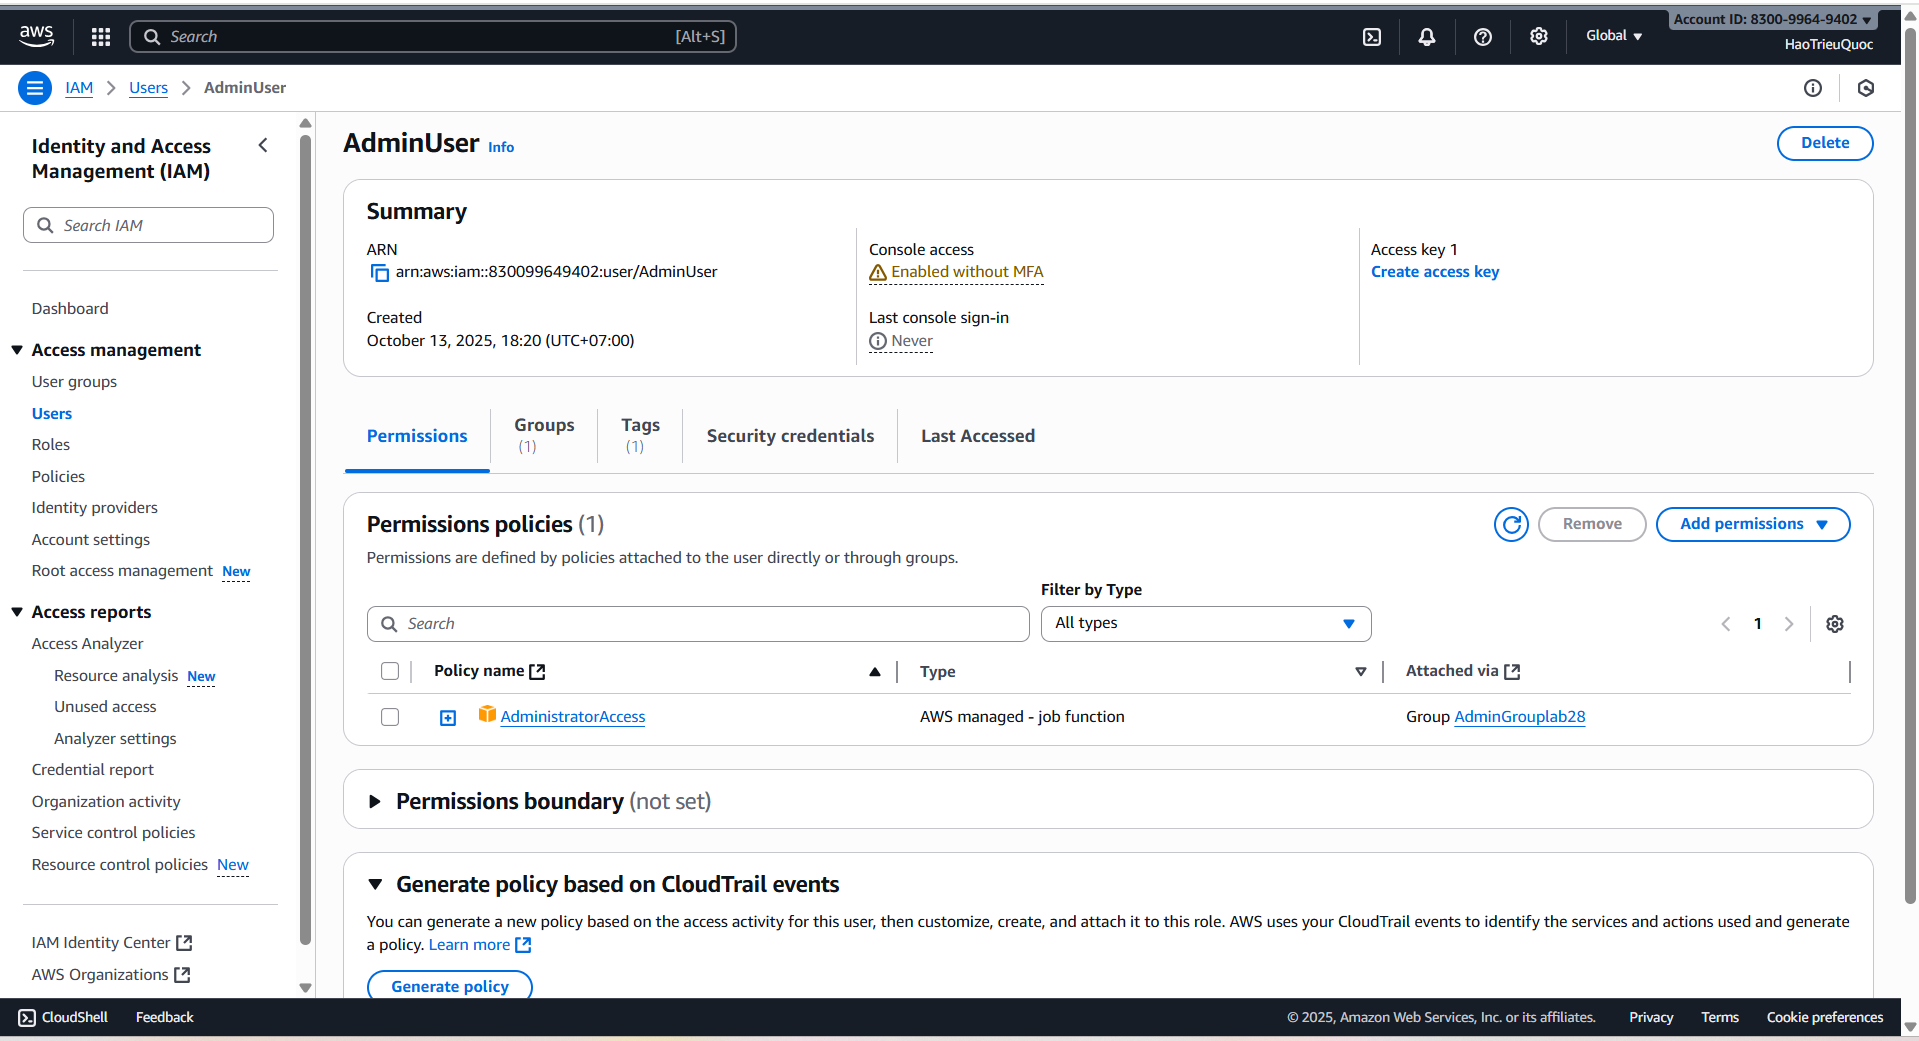Image resolution: width=1919 pixels, height=1041 pixels.
Task: Open the AWS services grid menu
Action: [100, 37]
